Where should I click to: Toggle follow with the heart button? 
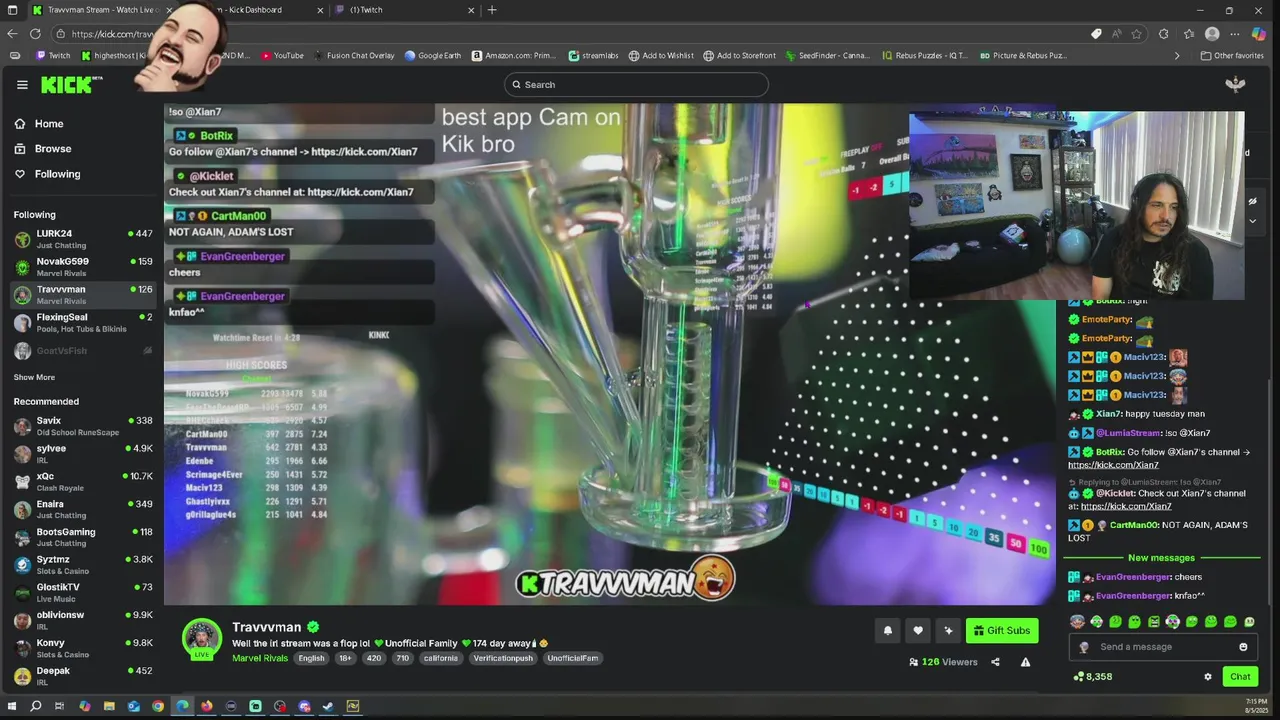click(x=918, y=630)
